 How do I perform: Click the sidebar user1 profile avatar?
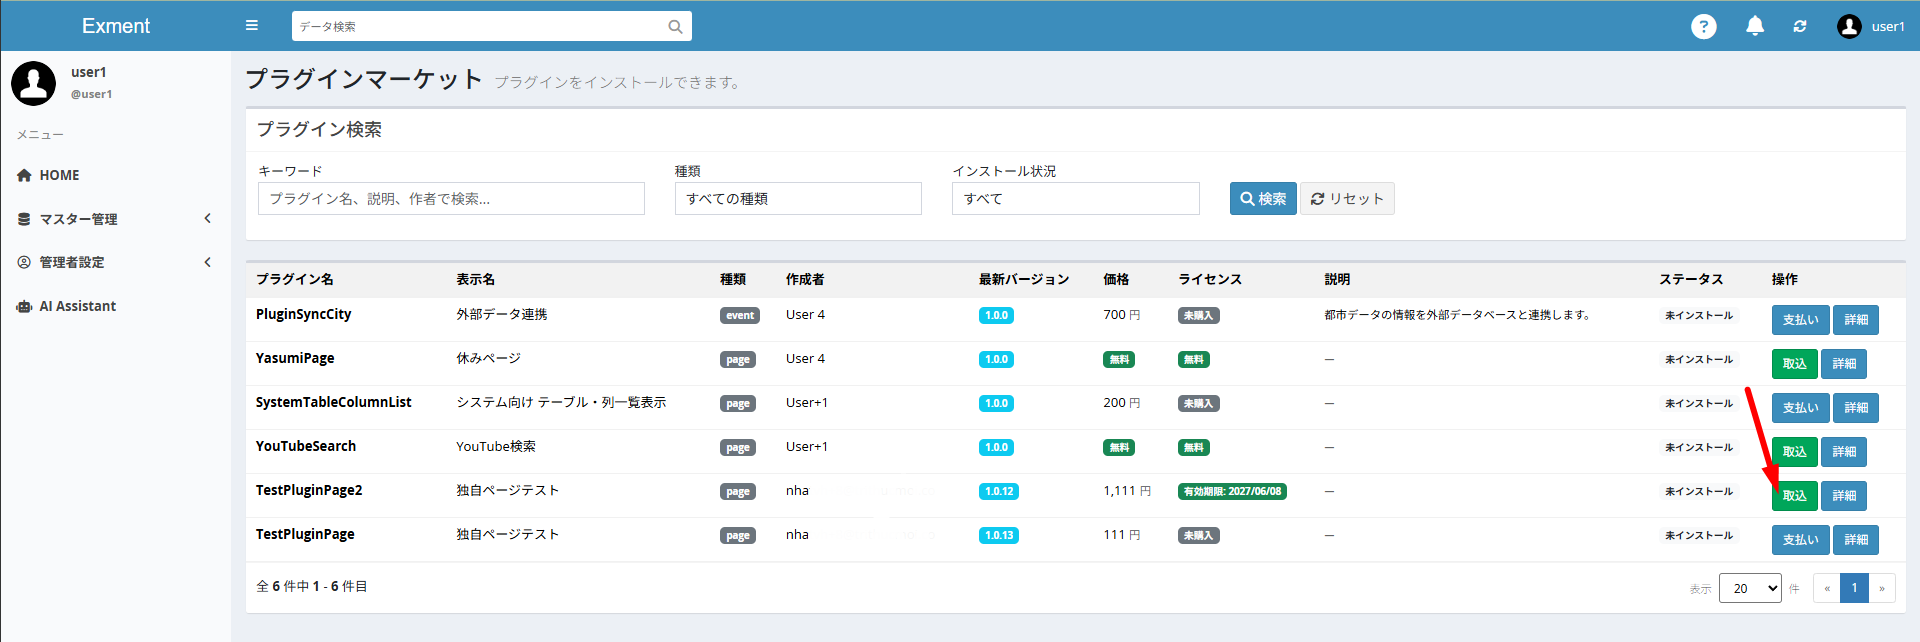(x=34, y=83)
